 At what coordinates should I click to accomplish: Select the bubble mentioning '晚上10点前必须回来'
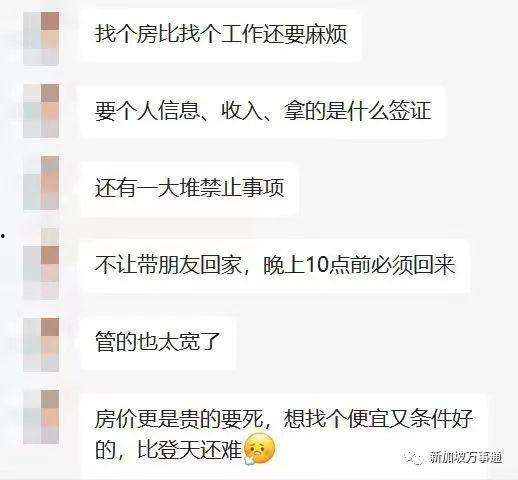click(x=275, y=266)
